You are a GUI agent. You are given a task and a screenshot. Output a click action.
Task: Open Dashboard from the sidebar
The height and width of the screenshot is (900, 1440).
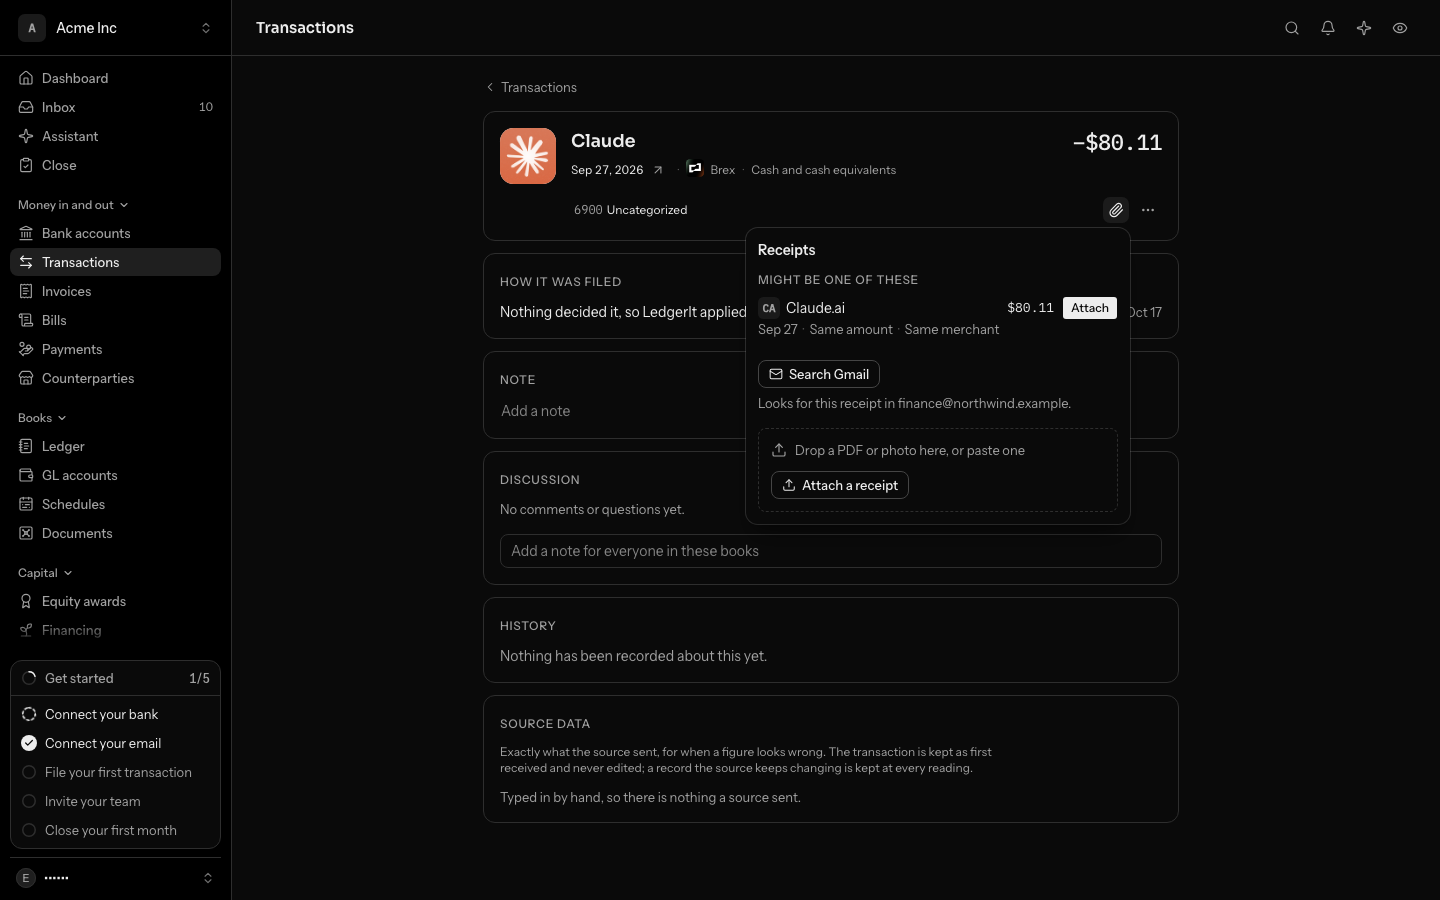pyautogui.click(x=115, y=78)
